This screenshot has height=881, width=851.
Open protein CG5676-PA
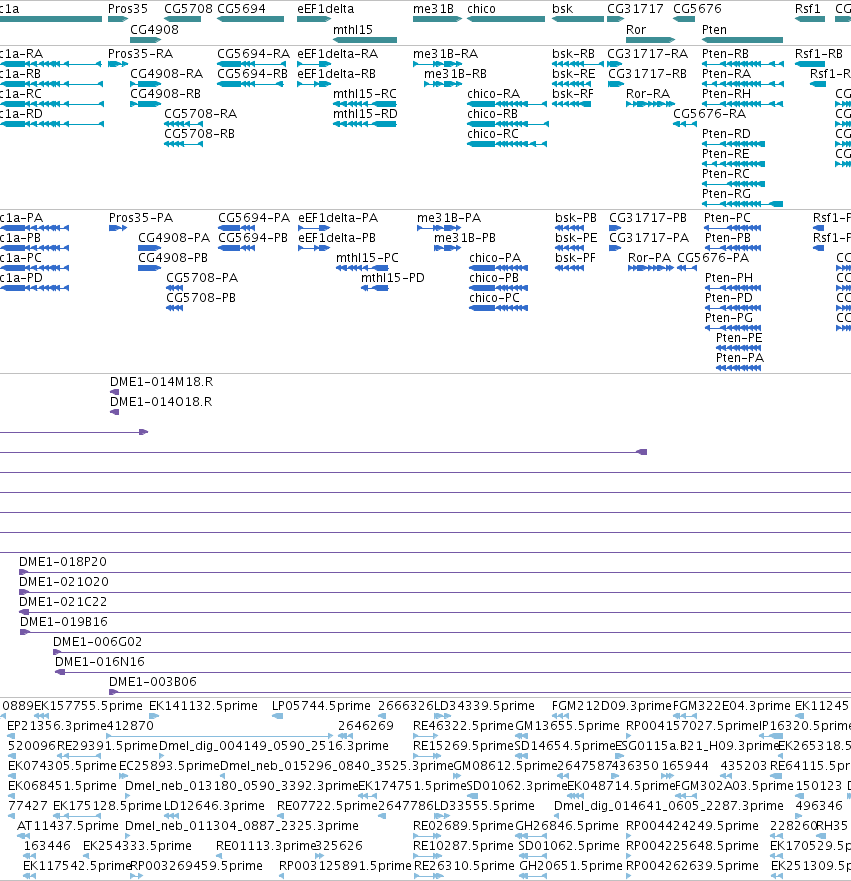point(713,258)
